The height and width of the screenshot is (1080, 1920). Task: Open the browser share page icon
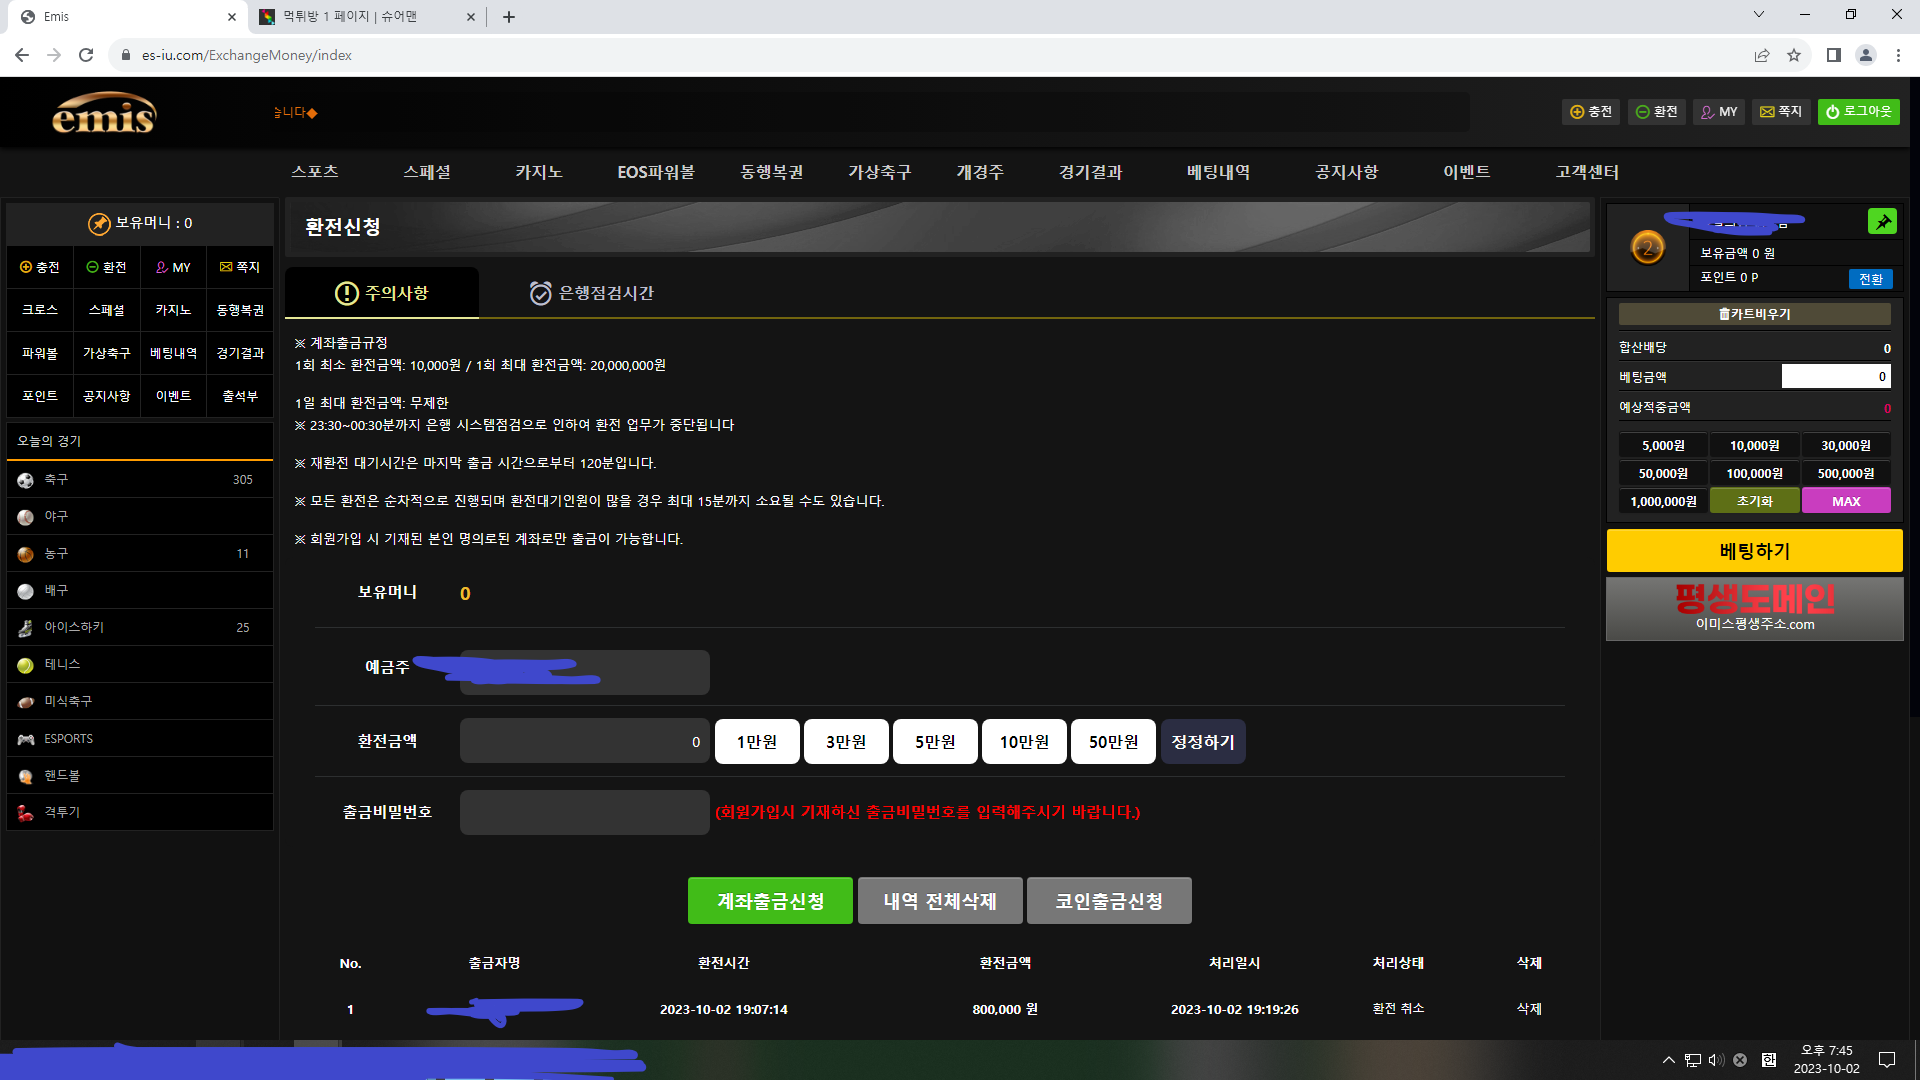coord(1762,55)
